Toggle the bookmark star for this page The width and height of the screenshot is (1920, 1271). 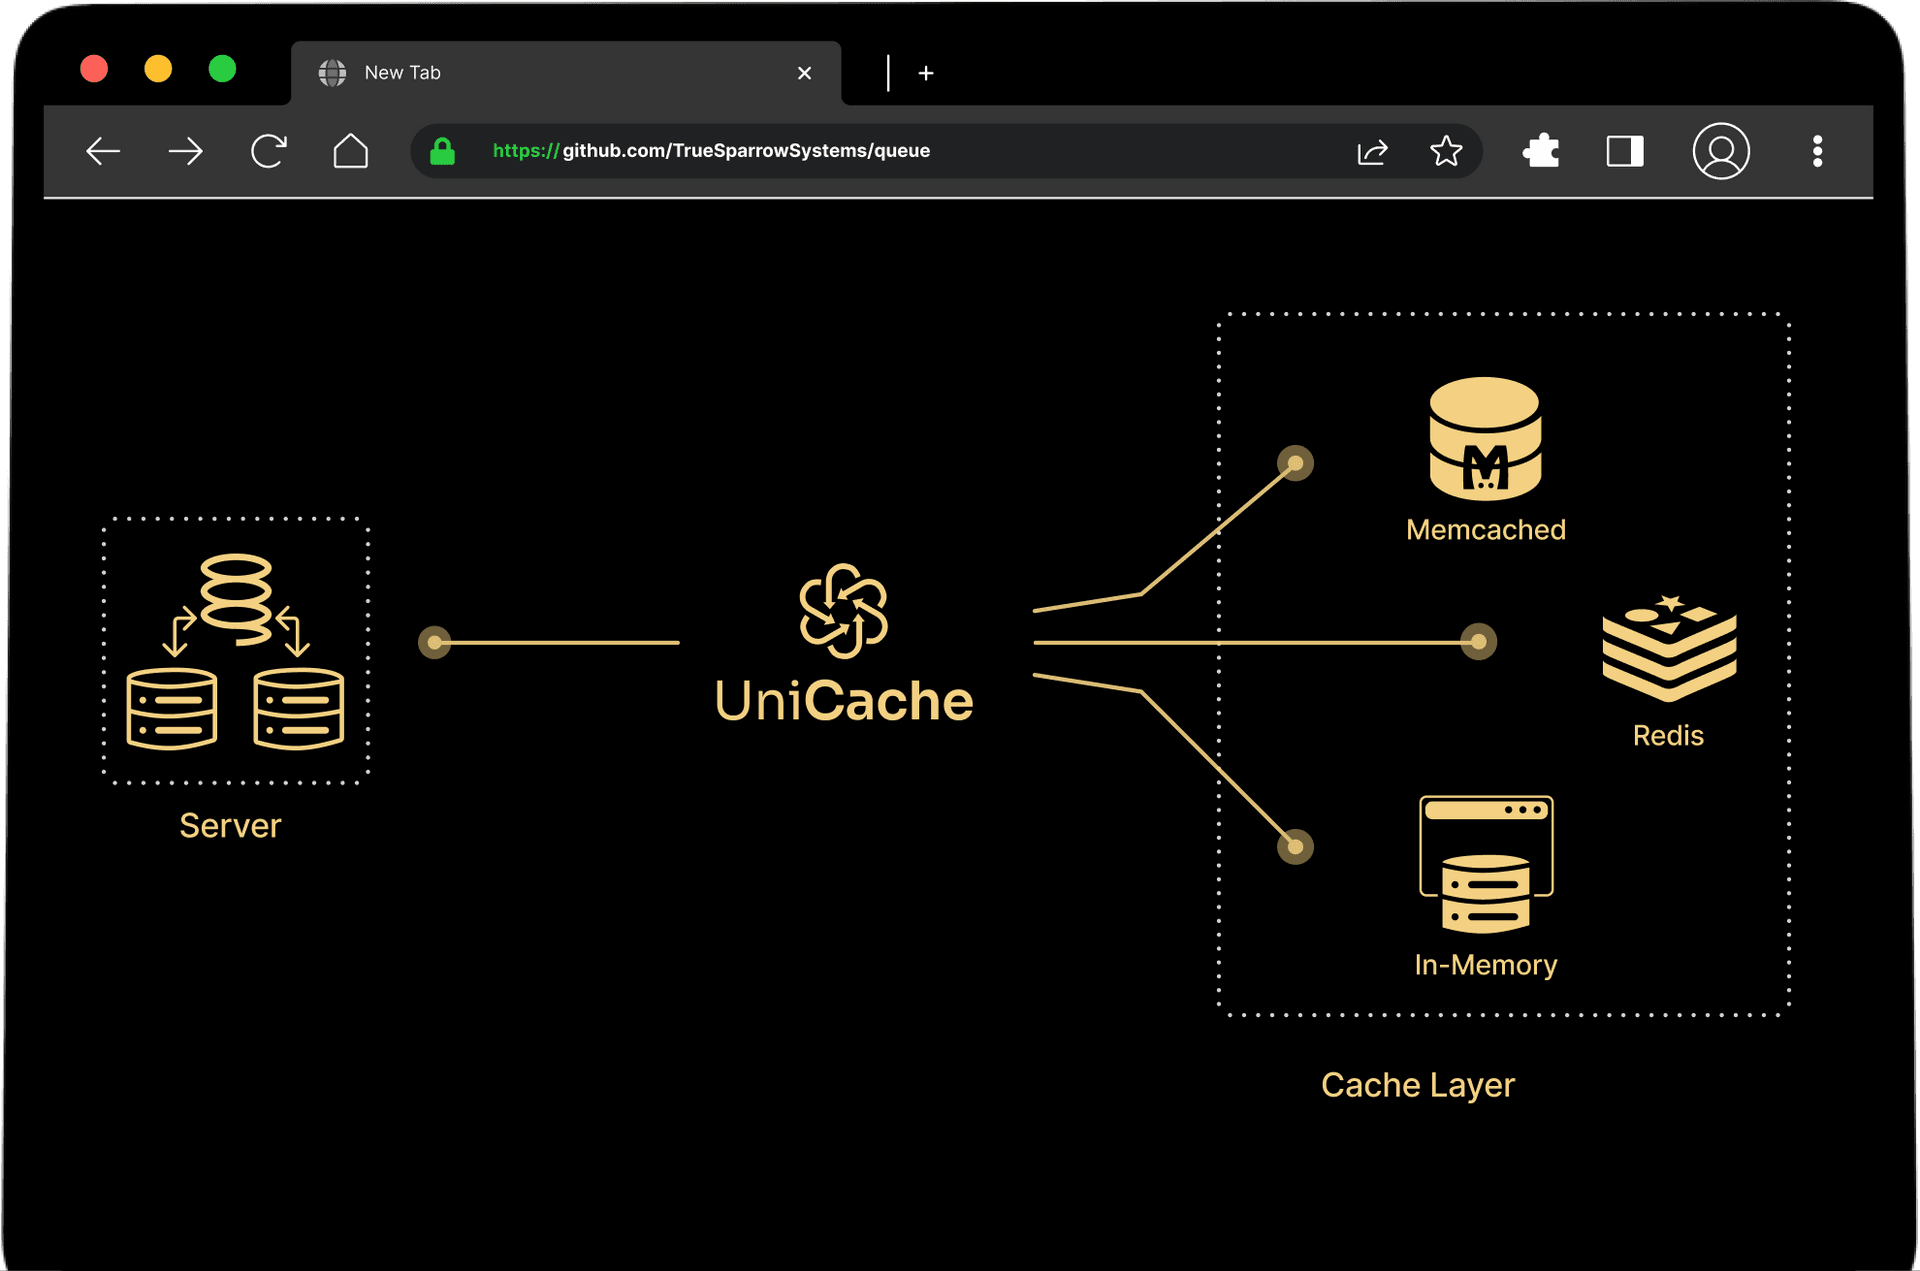pos(1446,151)
